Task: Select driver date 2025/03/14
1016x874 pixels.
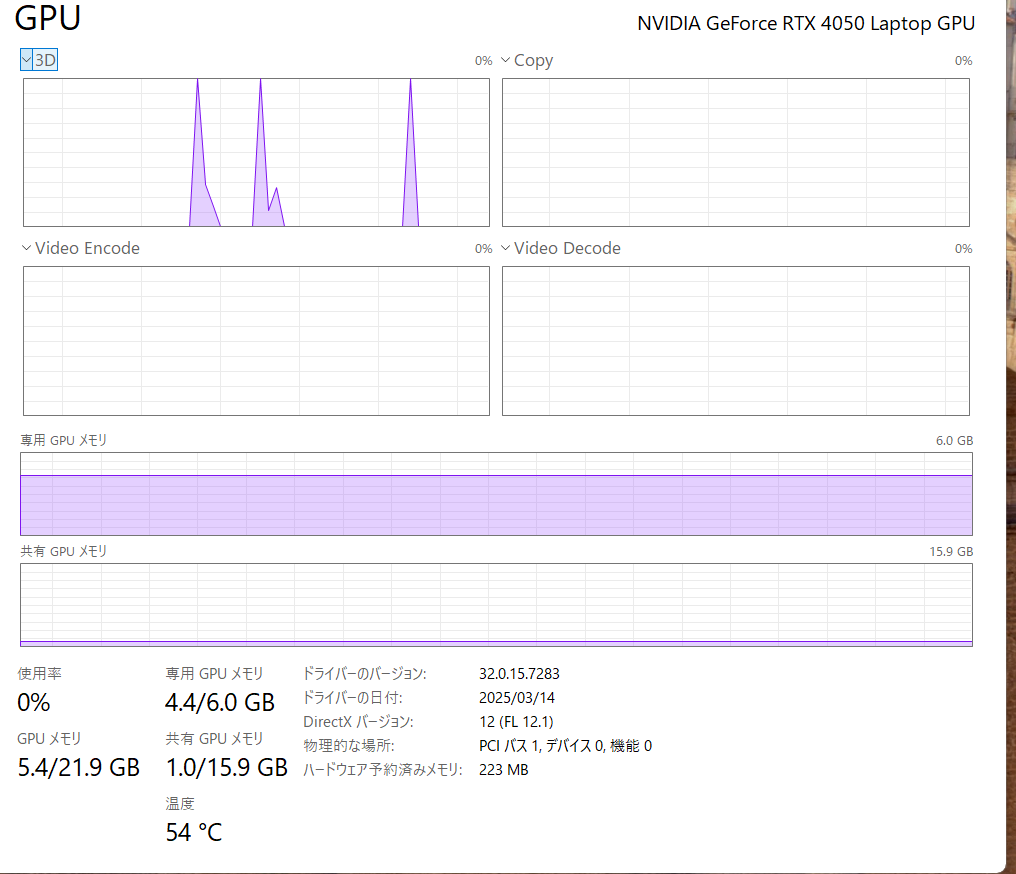Action: (x=516, y=698)
